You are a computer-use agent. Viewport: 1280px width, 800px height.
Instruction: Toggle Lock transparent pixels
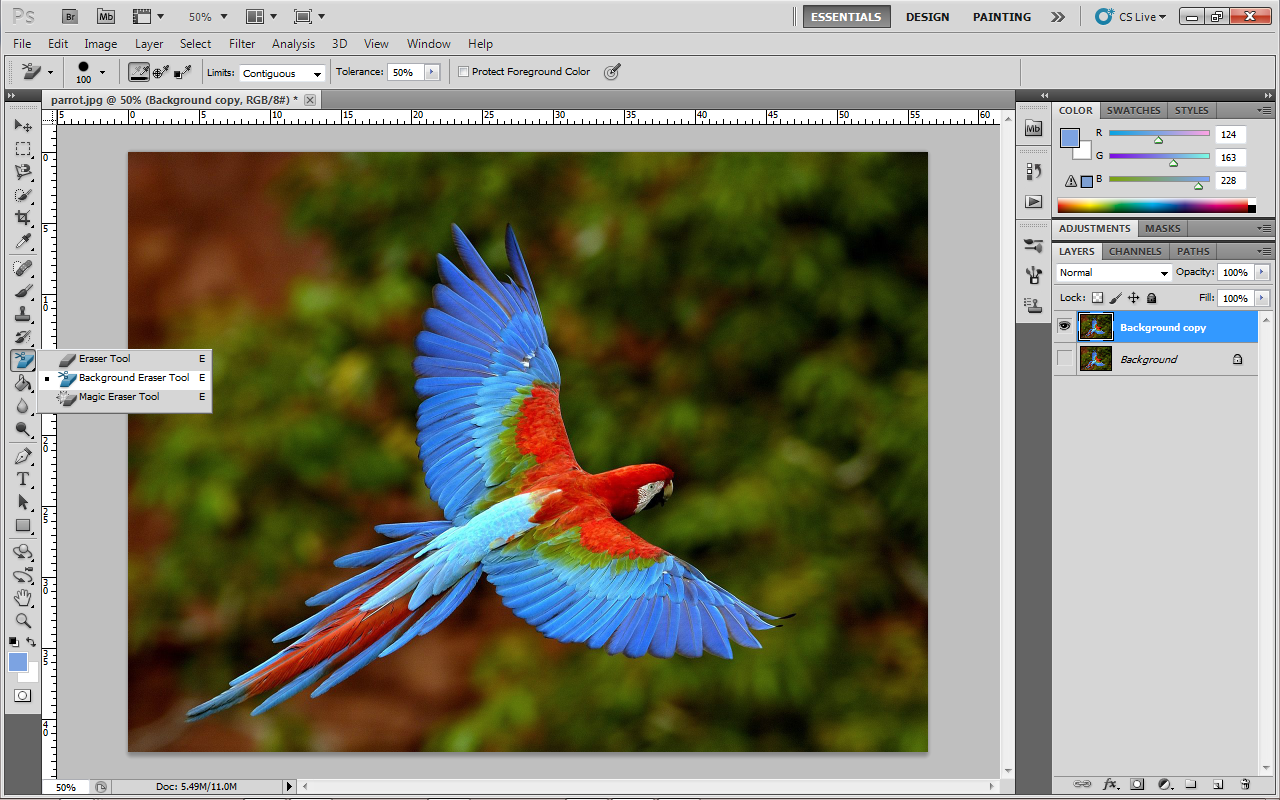1097,298
